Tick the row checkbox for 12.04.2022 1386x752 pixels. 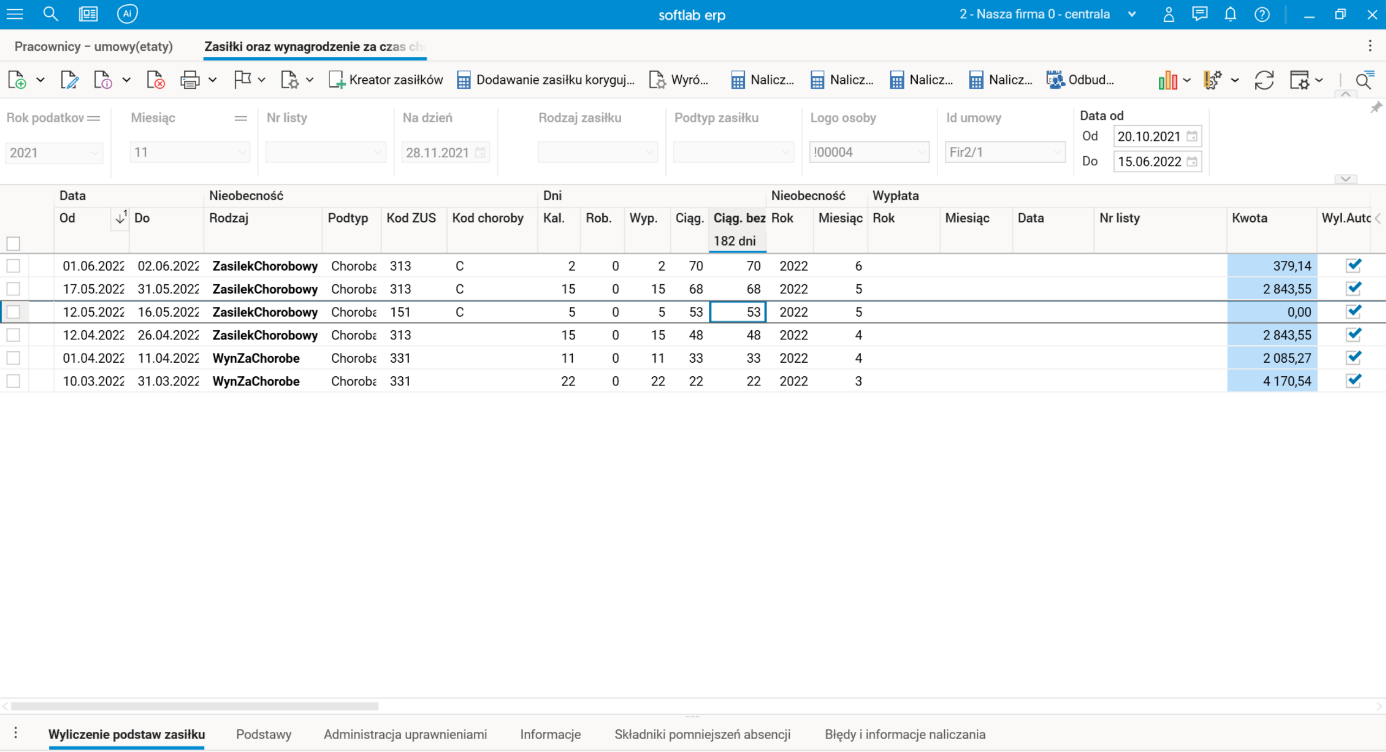point(13,335)
